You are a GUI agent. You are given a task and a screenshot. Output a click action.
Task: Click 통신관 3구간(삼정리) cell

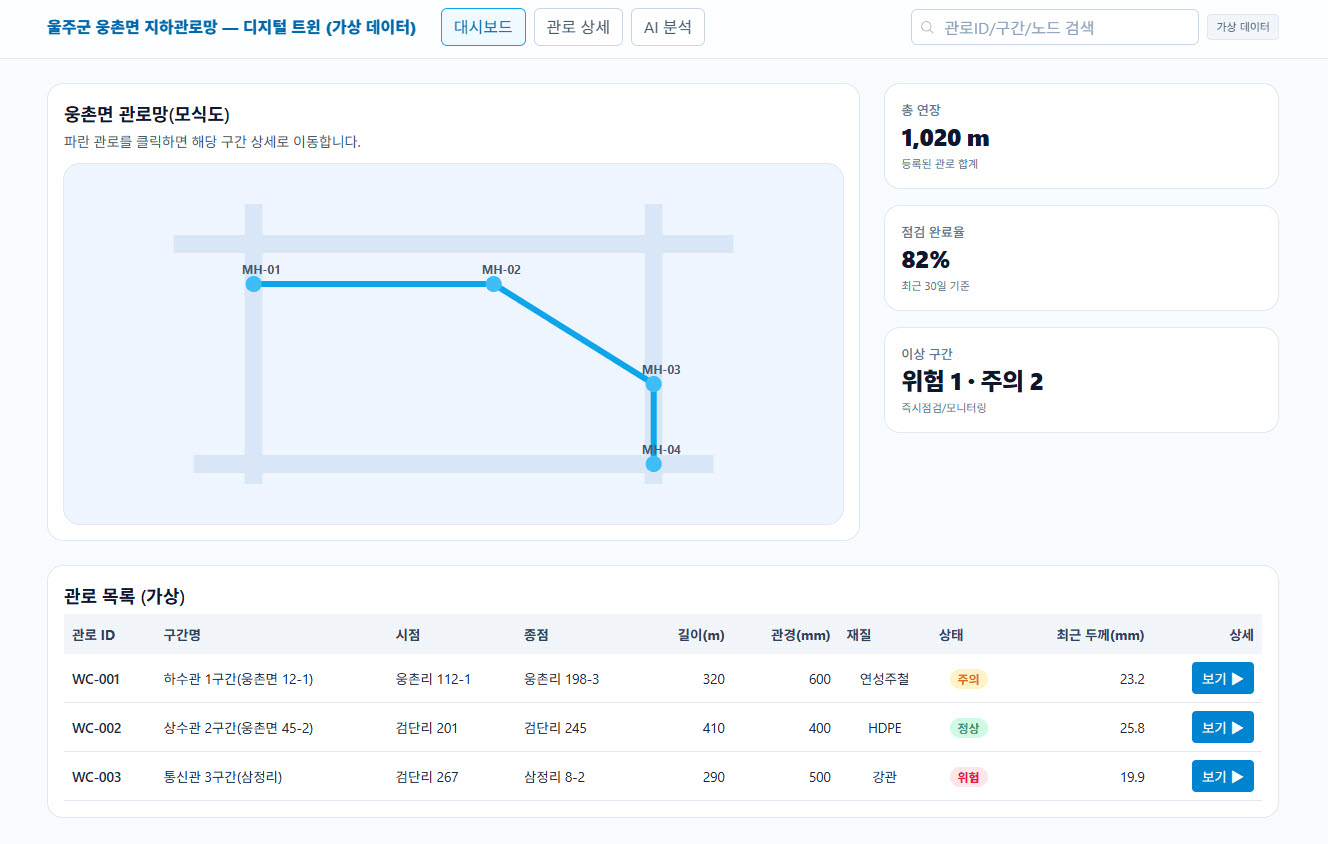[x=223, y=777]
